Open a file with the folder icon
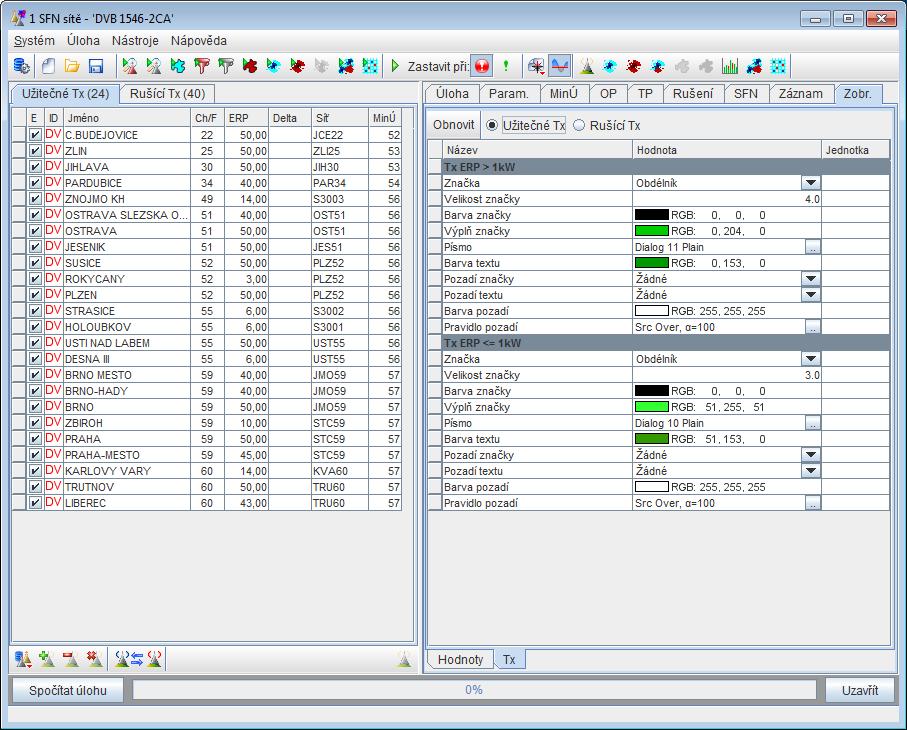The image size is (907, 730). coord(72,66)
